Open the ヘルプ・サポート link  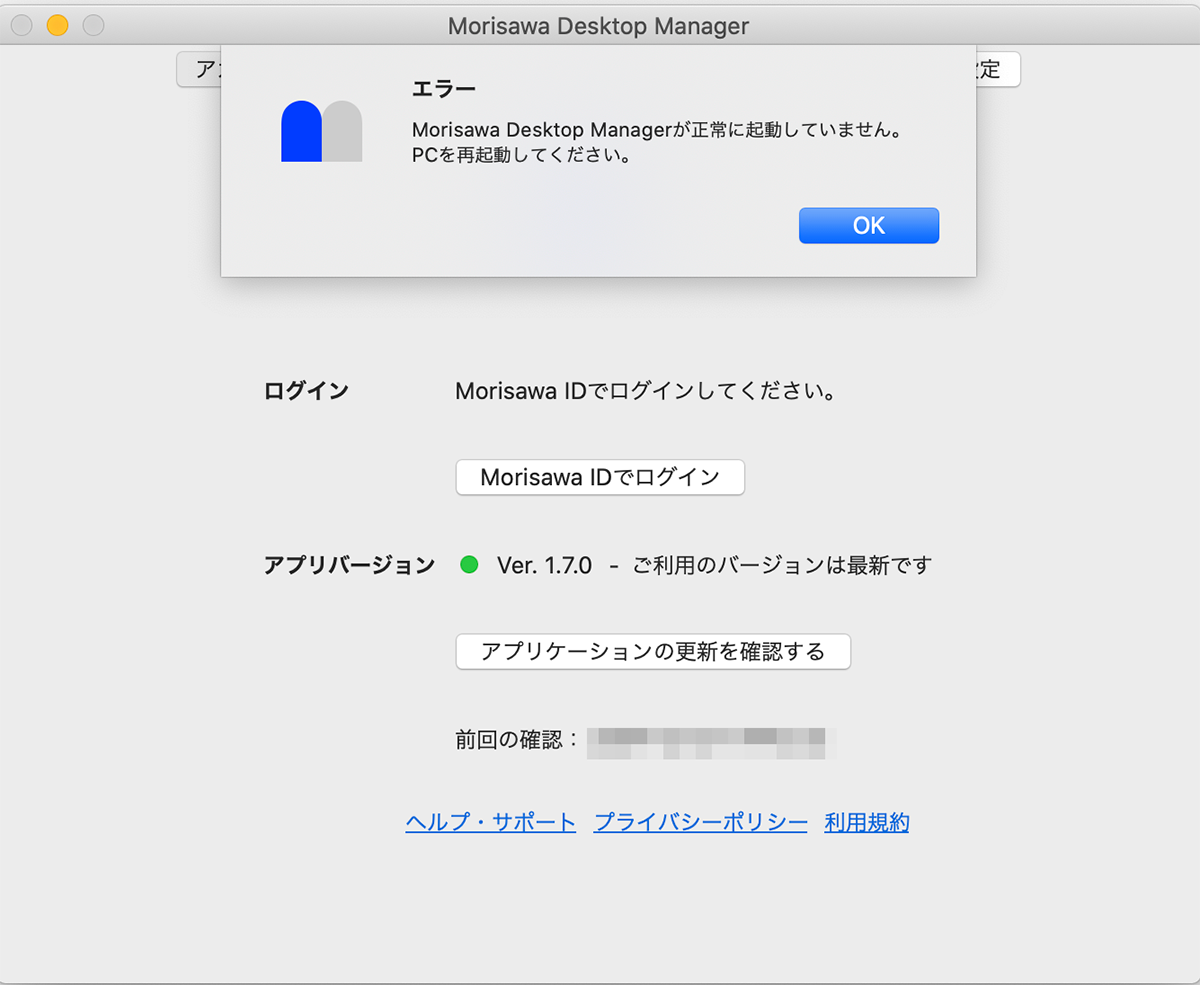pos(491,823)
